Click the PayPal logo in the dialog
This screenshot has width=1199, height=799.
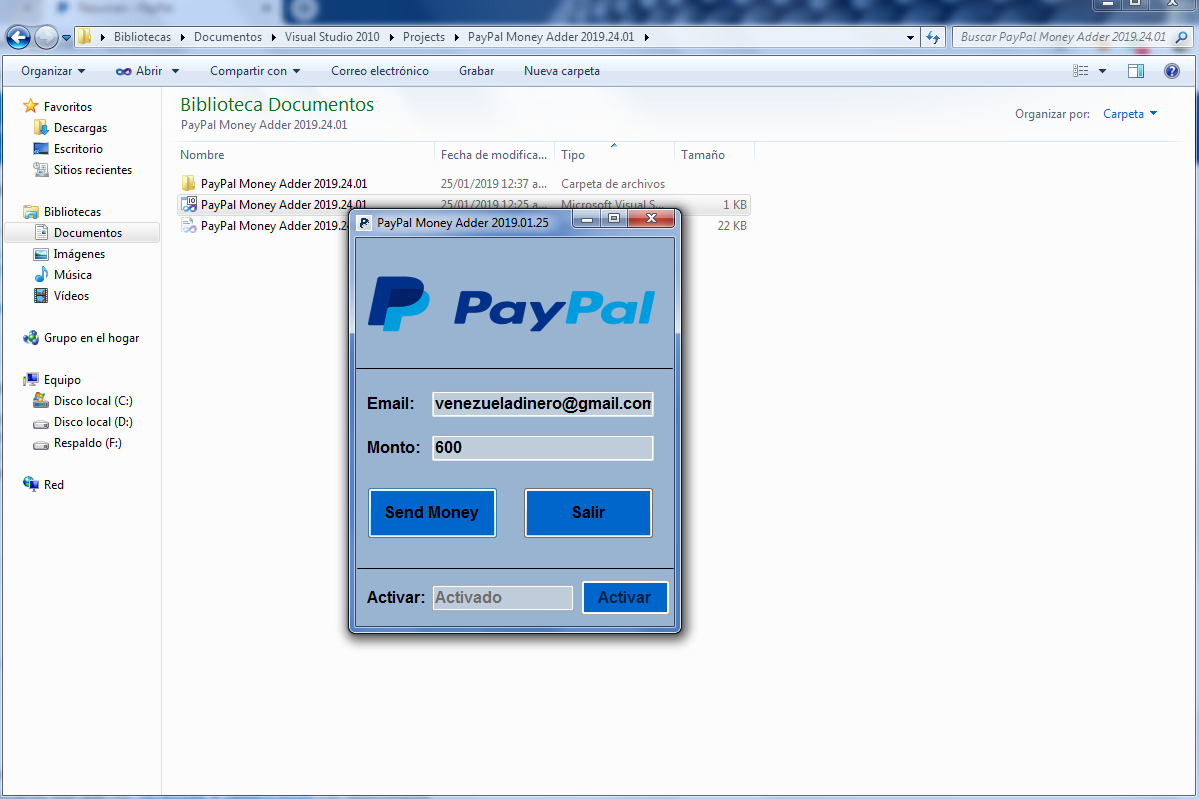pos(511,305)
